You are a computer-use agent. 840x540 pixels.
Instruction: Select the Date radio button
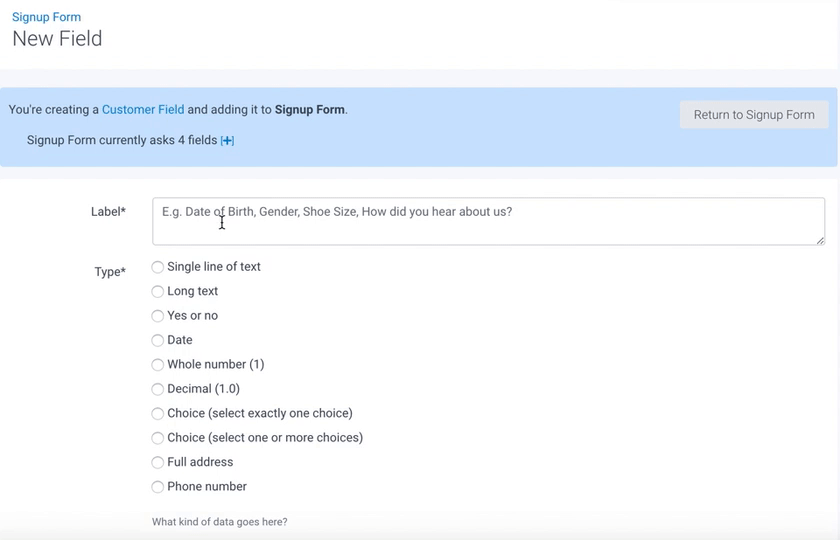point(158,340)
